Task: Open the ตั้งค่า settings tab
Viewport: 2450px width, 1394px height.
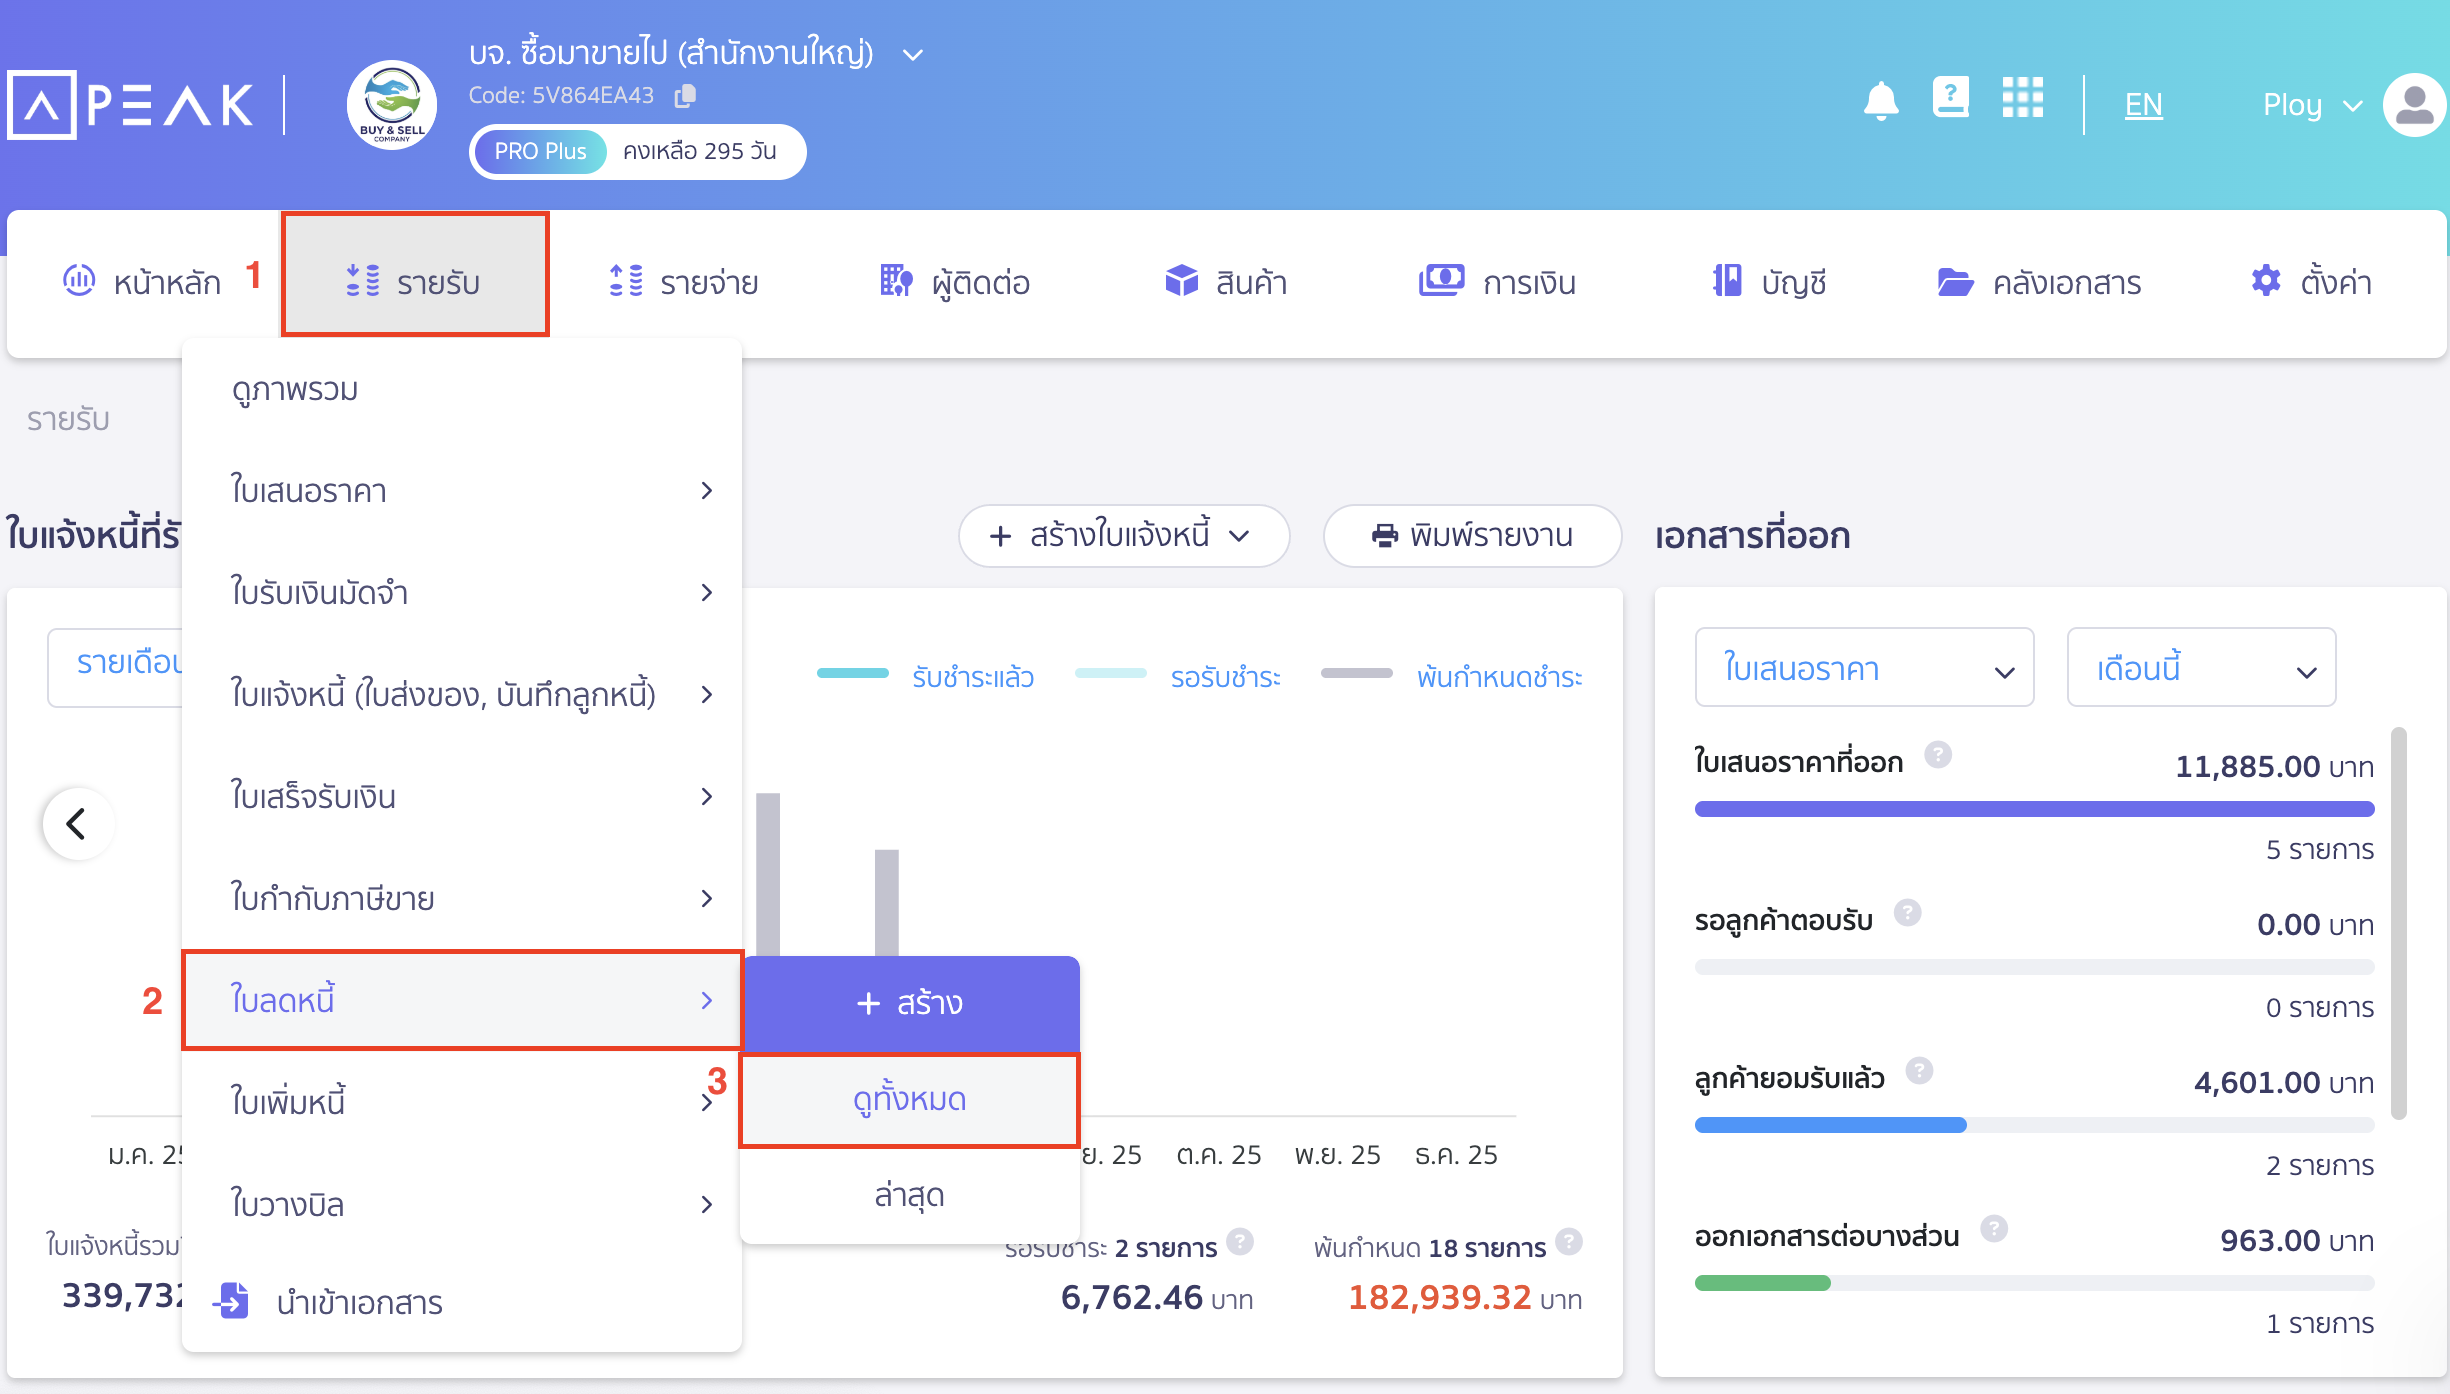Action: pos(2311,282)
